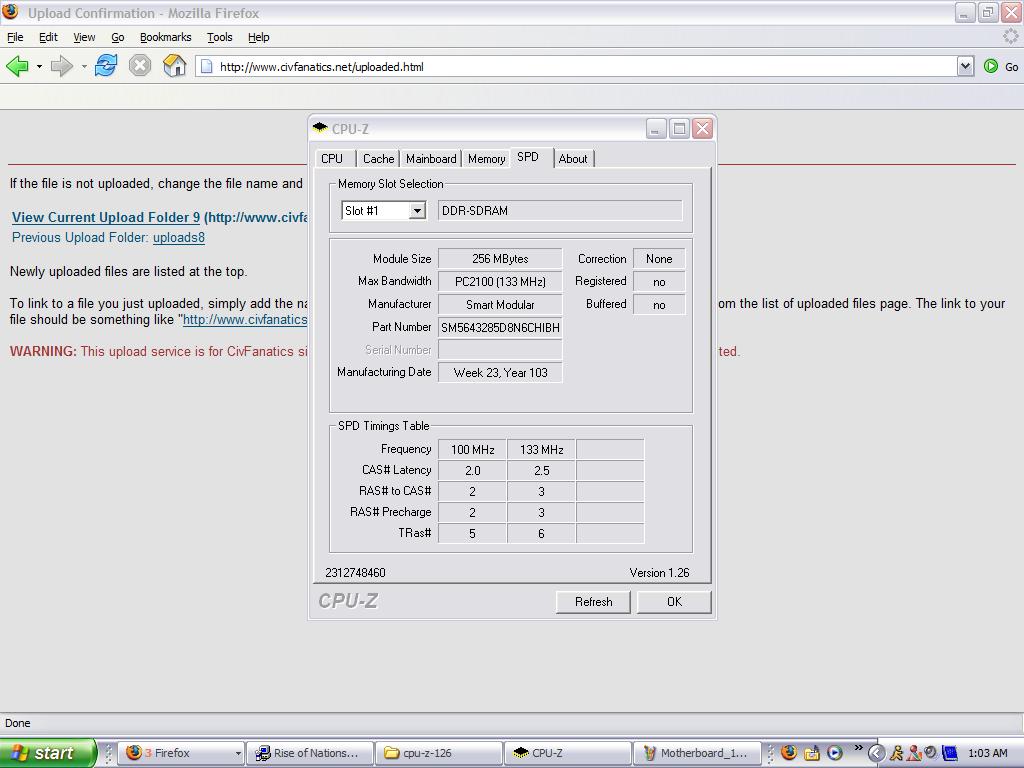Click the blue monitor tray icon

[949, 753]
